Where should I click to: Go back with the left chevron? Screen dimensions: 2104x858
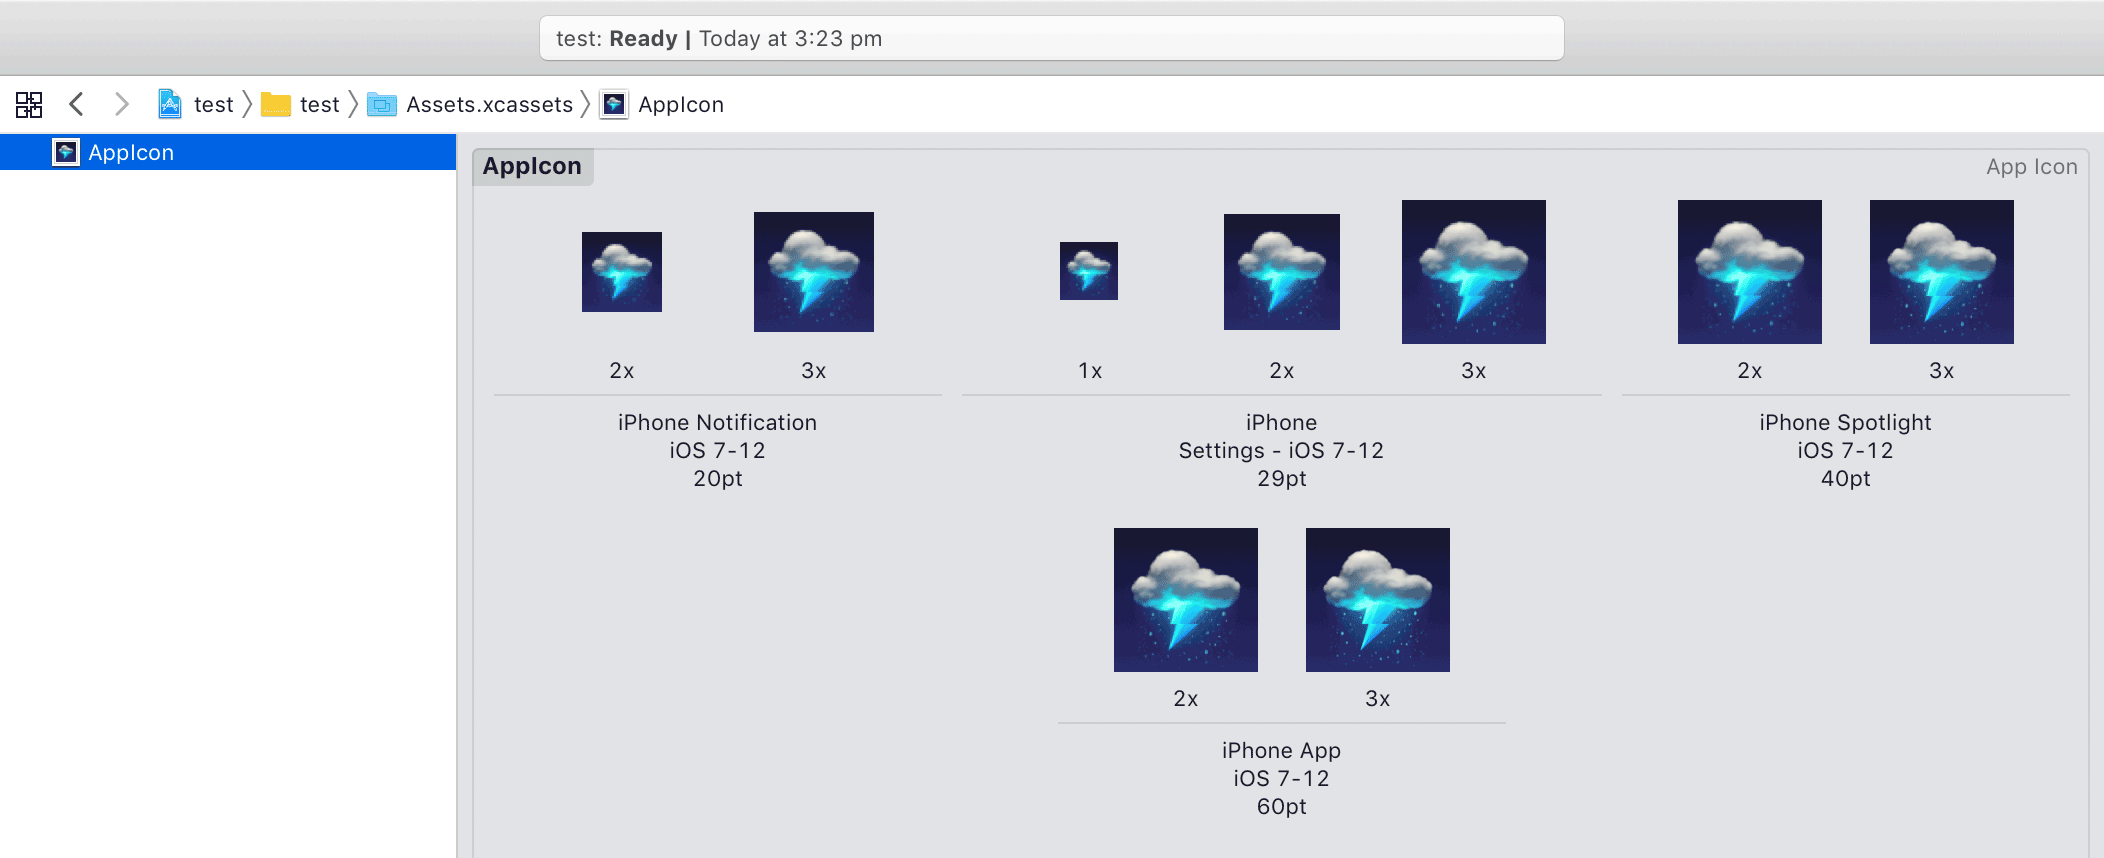pyautogui.click(x=76, y=104)
